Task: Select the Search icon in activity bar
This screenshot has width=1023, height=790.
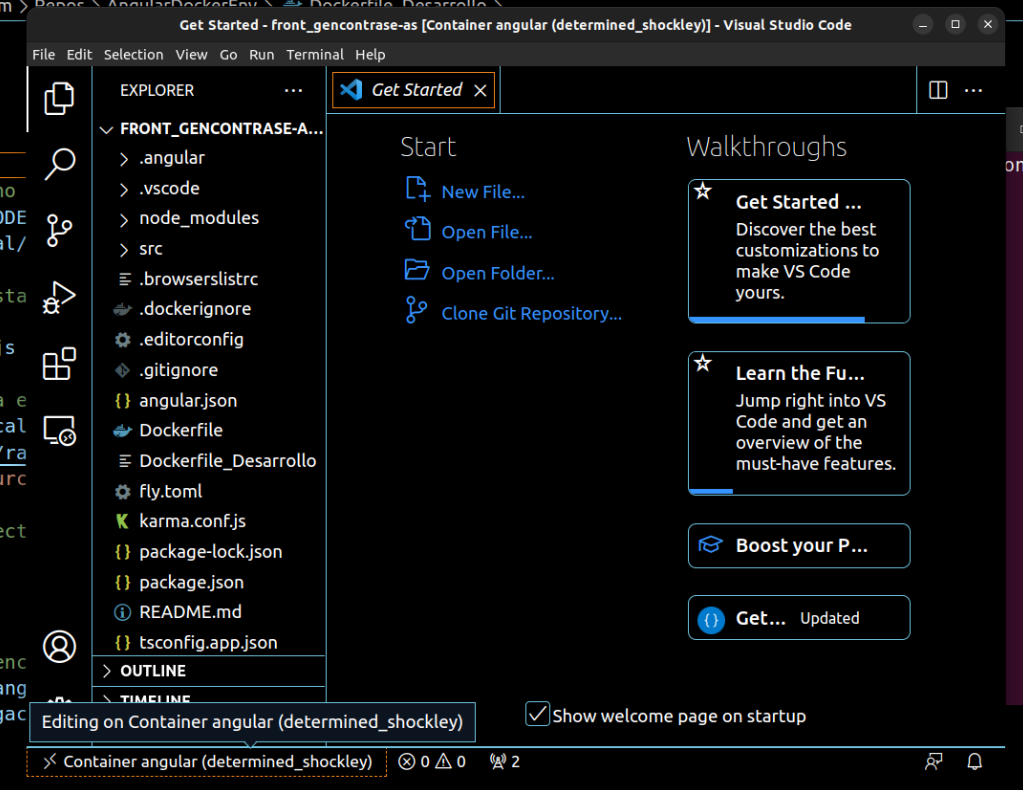Action: coord(59,163)
